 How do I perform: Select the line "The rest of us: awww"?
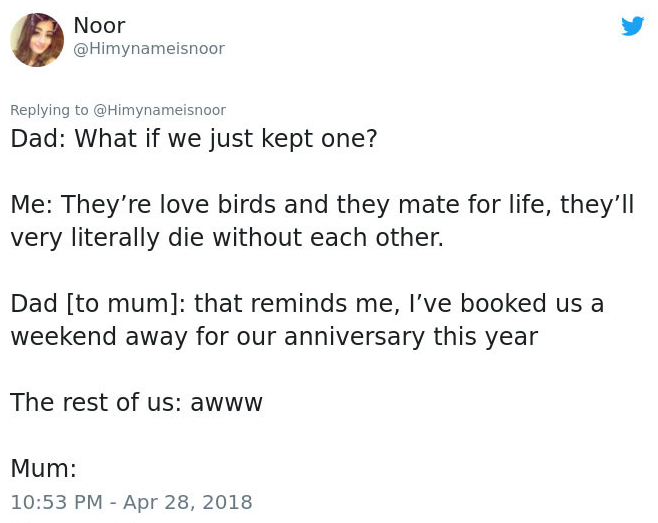click(x=136, y=403)
